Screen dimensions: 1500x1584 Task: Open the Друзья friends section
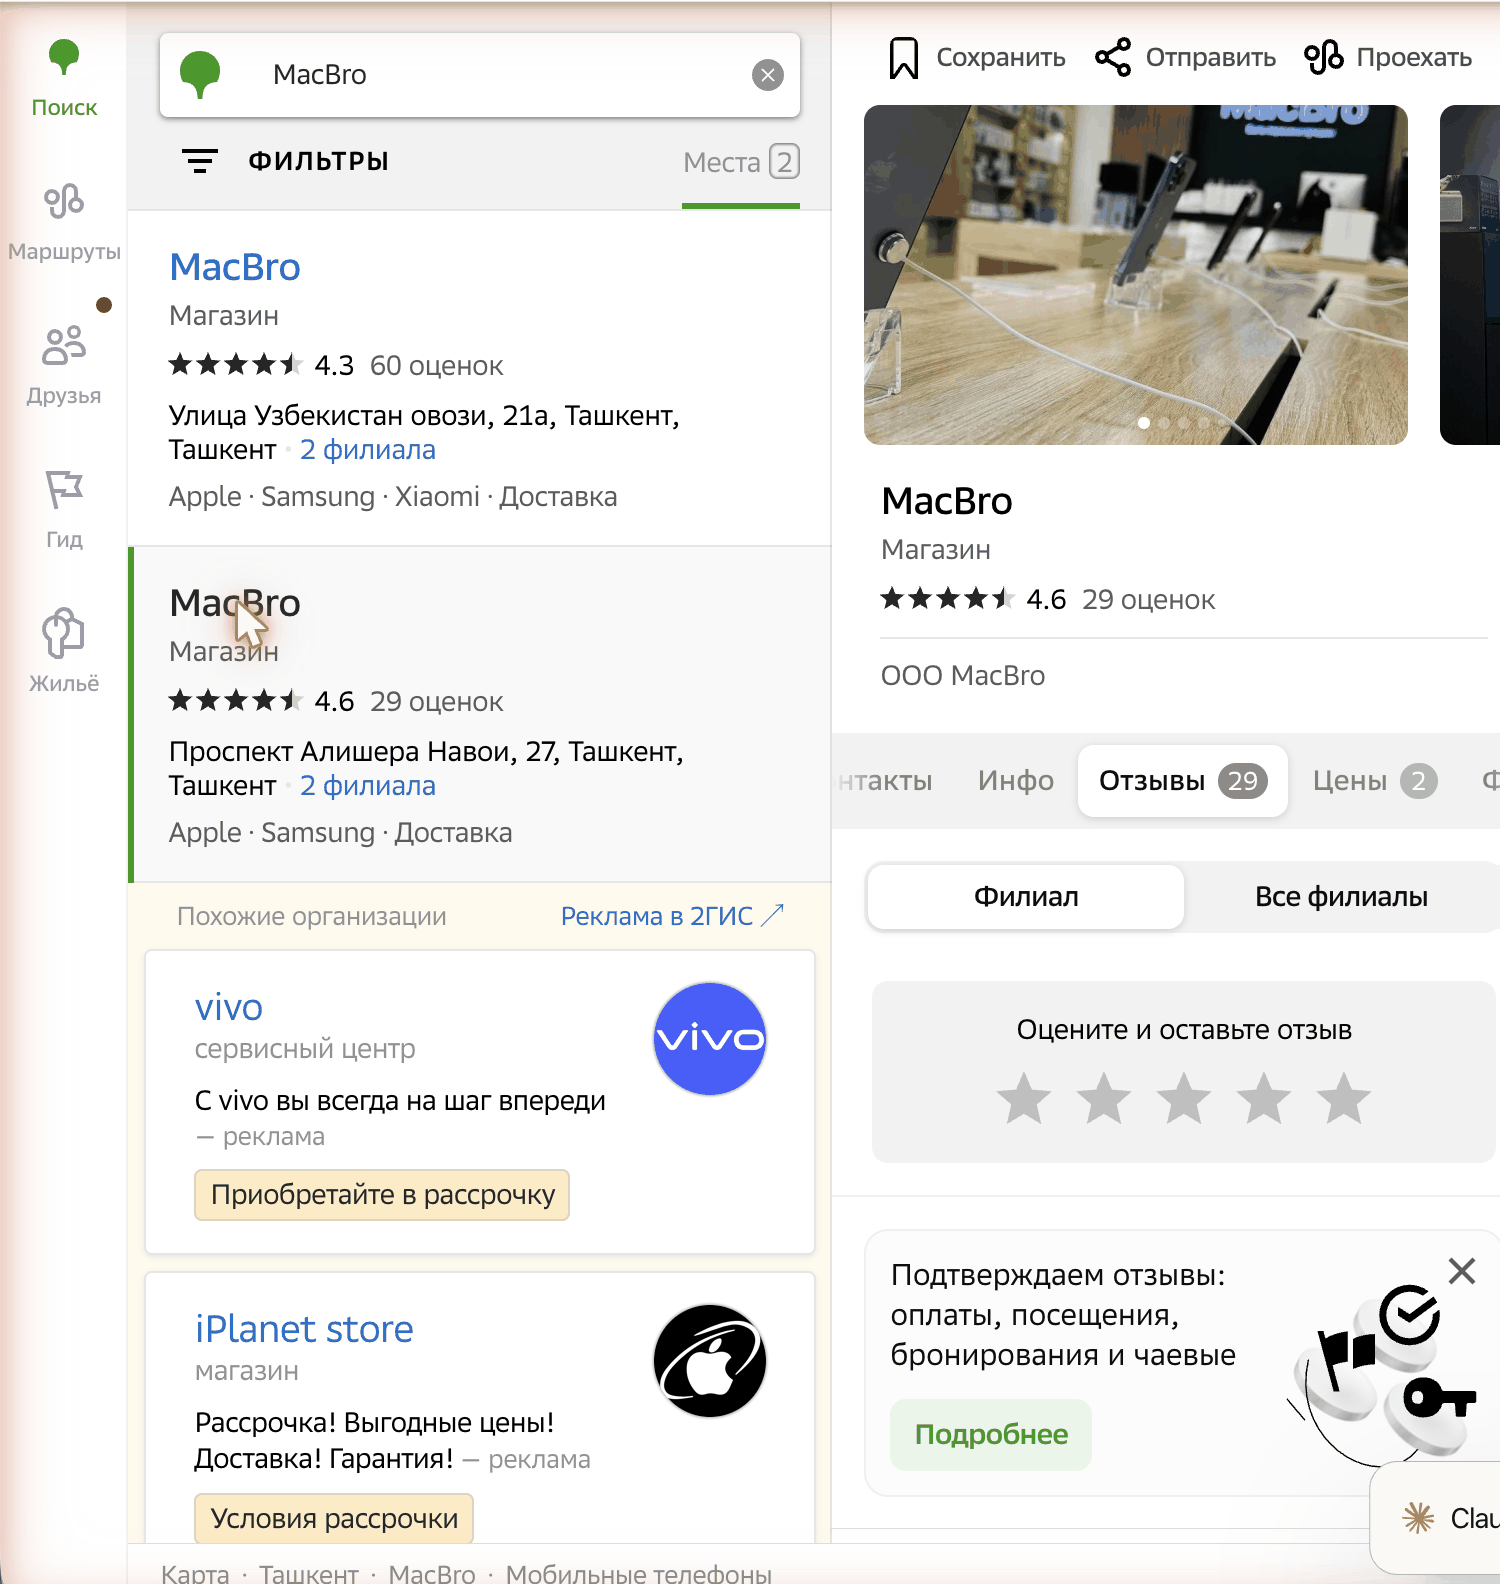64,366
